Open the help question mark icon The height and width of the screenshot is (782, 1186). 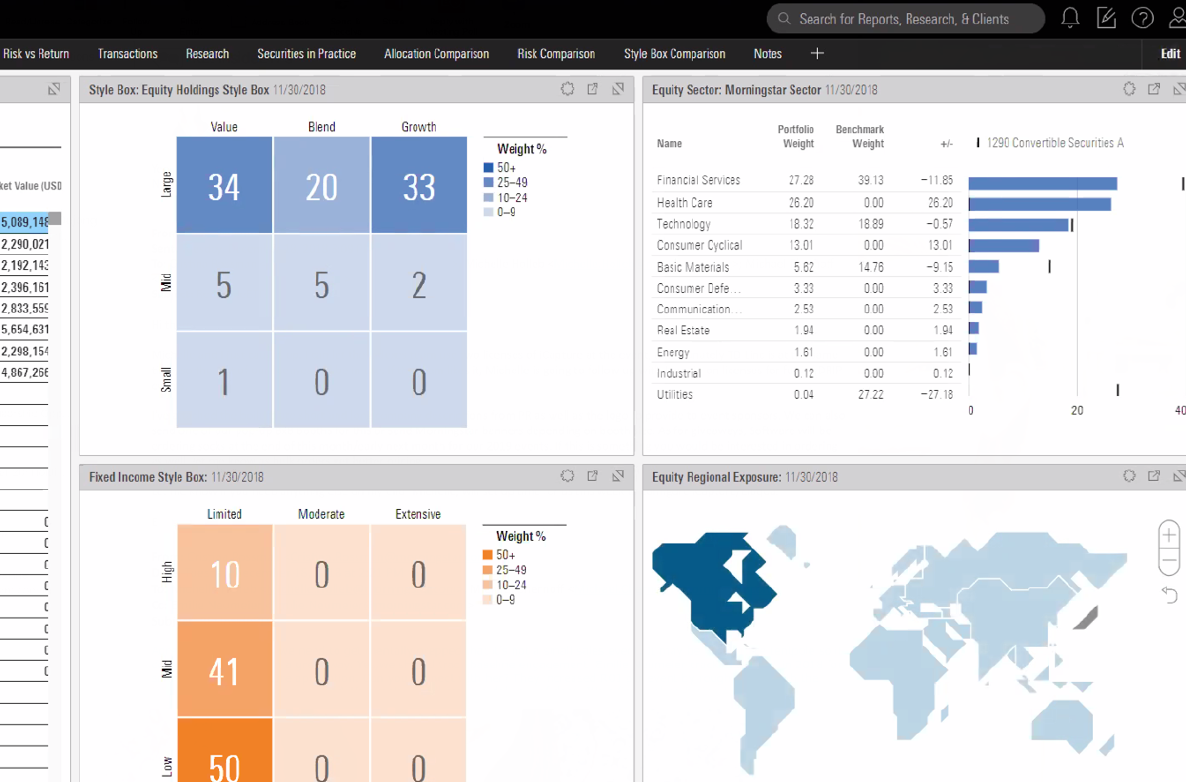tap(1142, 18)
